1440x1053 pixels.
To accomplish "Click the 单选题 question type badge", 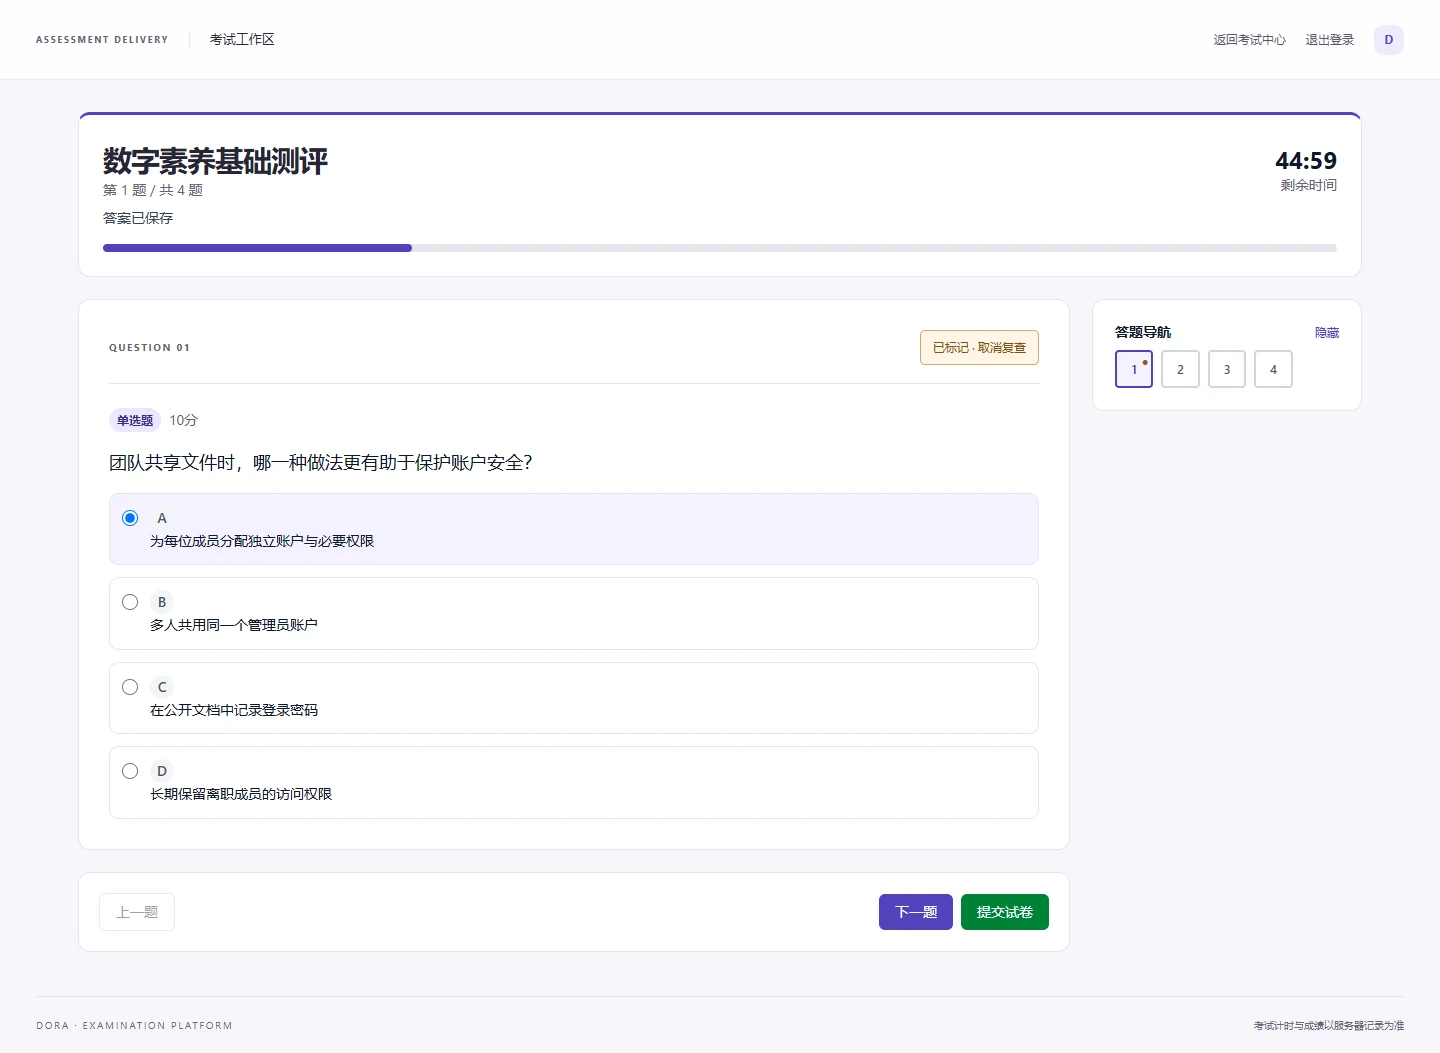I will tap(135, 420).
